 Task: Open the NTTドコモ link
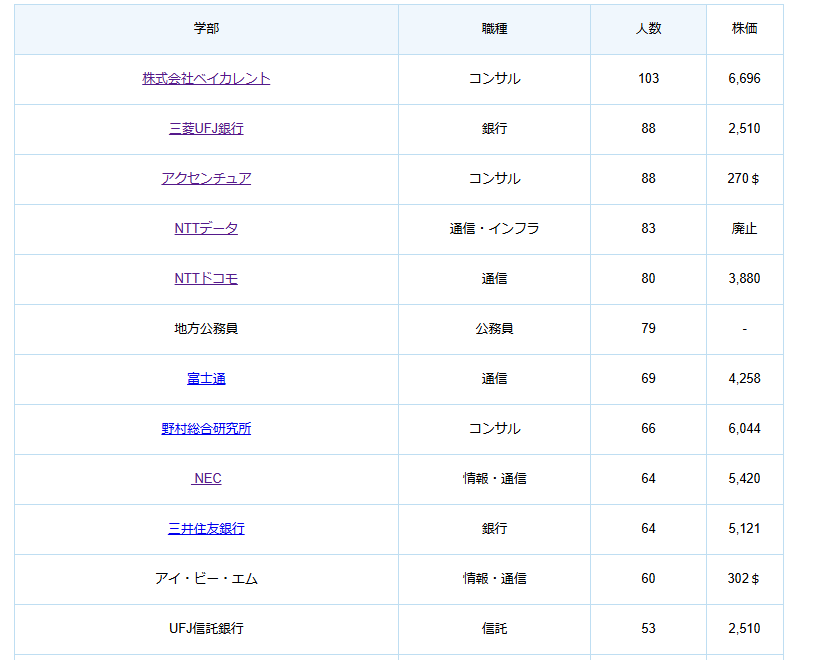[206, 279]
